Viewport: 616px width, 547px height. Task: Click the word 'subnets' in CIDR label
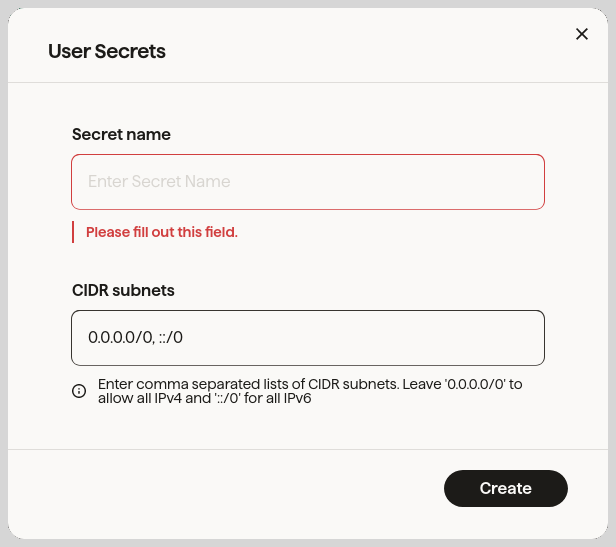point(146,290)
